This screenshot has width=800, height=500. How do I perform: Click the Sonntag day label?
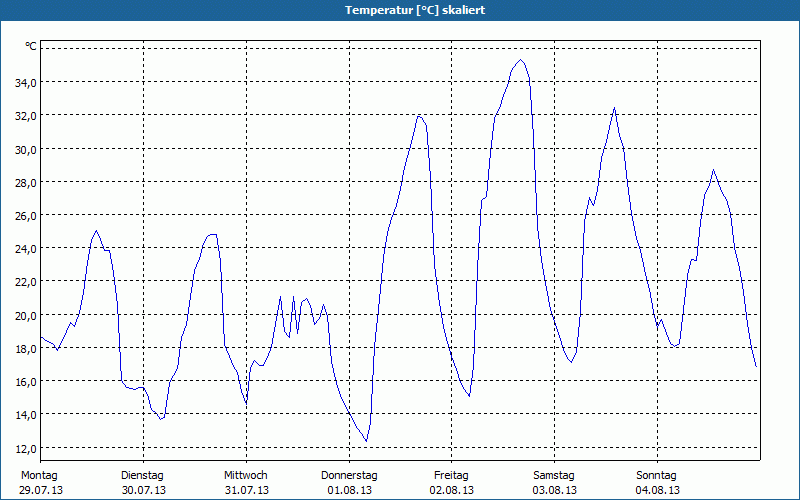coord(657,476)
